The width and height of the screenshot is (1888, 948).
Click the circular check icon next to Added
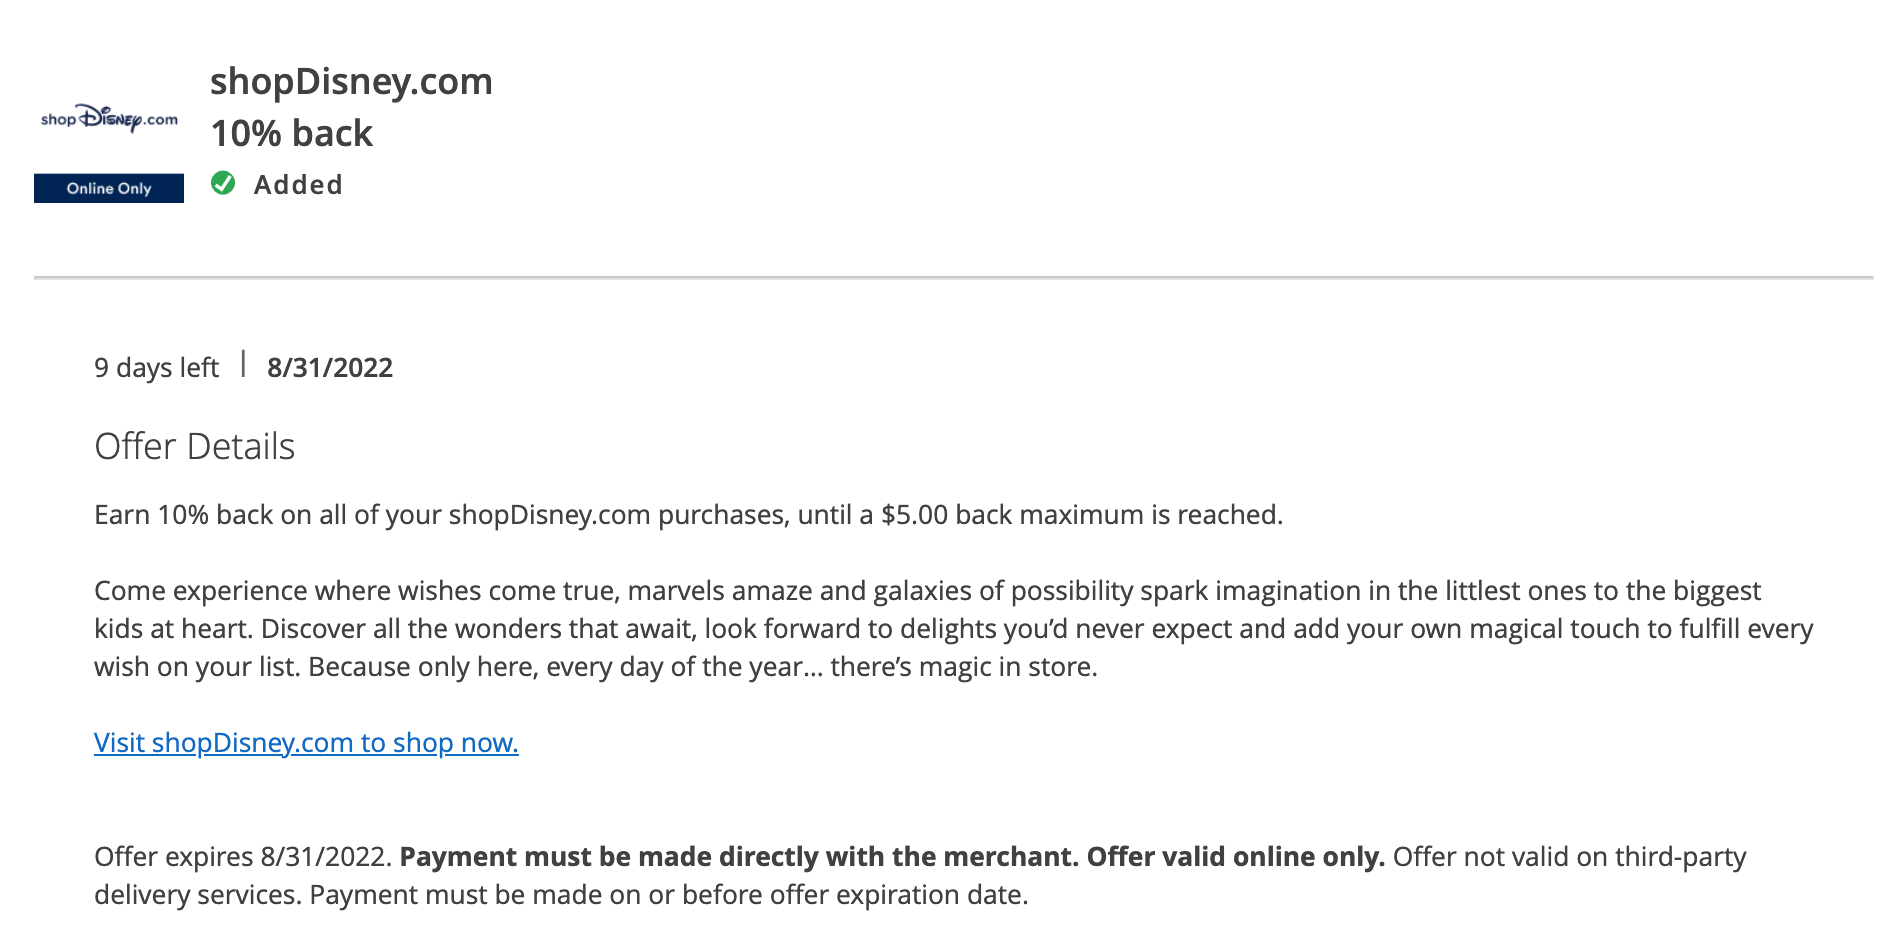tap(224, 183)
